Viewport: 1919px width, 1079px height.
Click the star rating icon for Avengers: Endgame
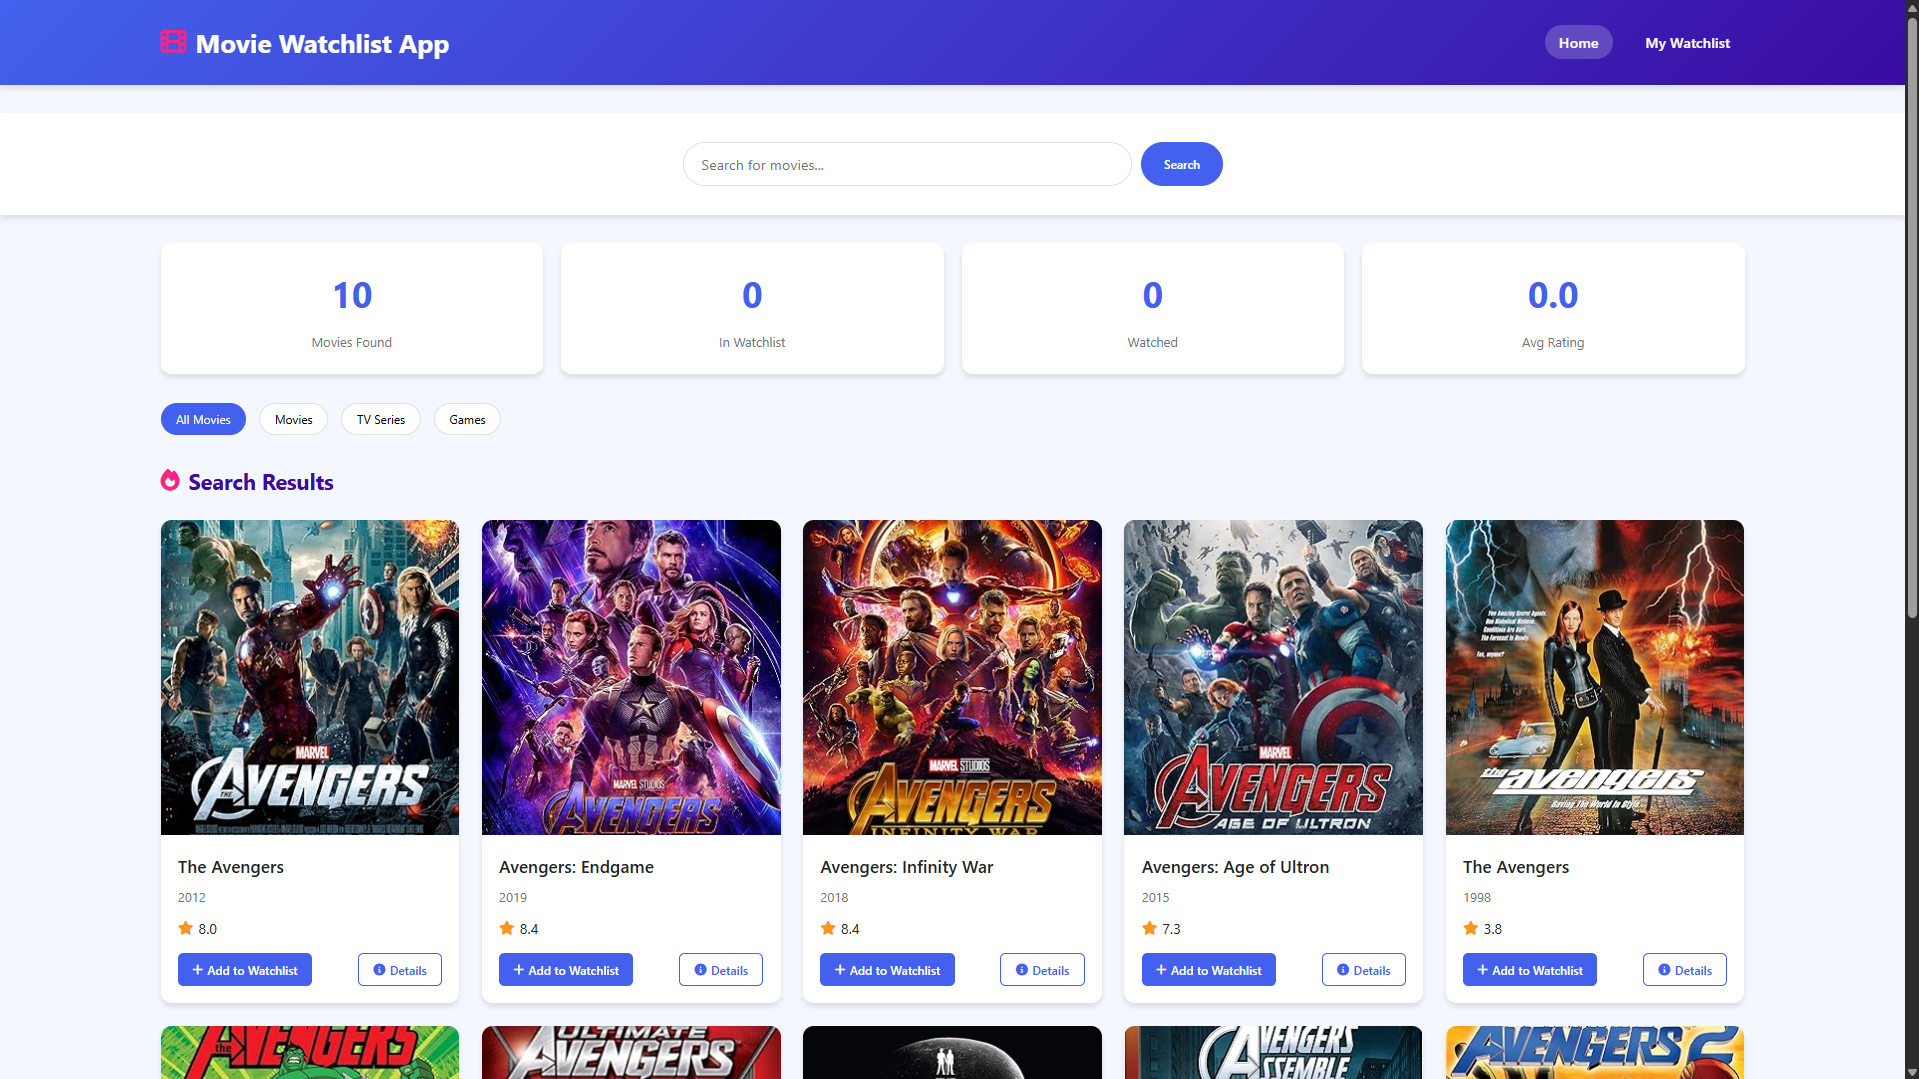point(507,928)
